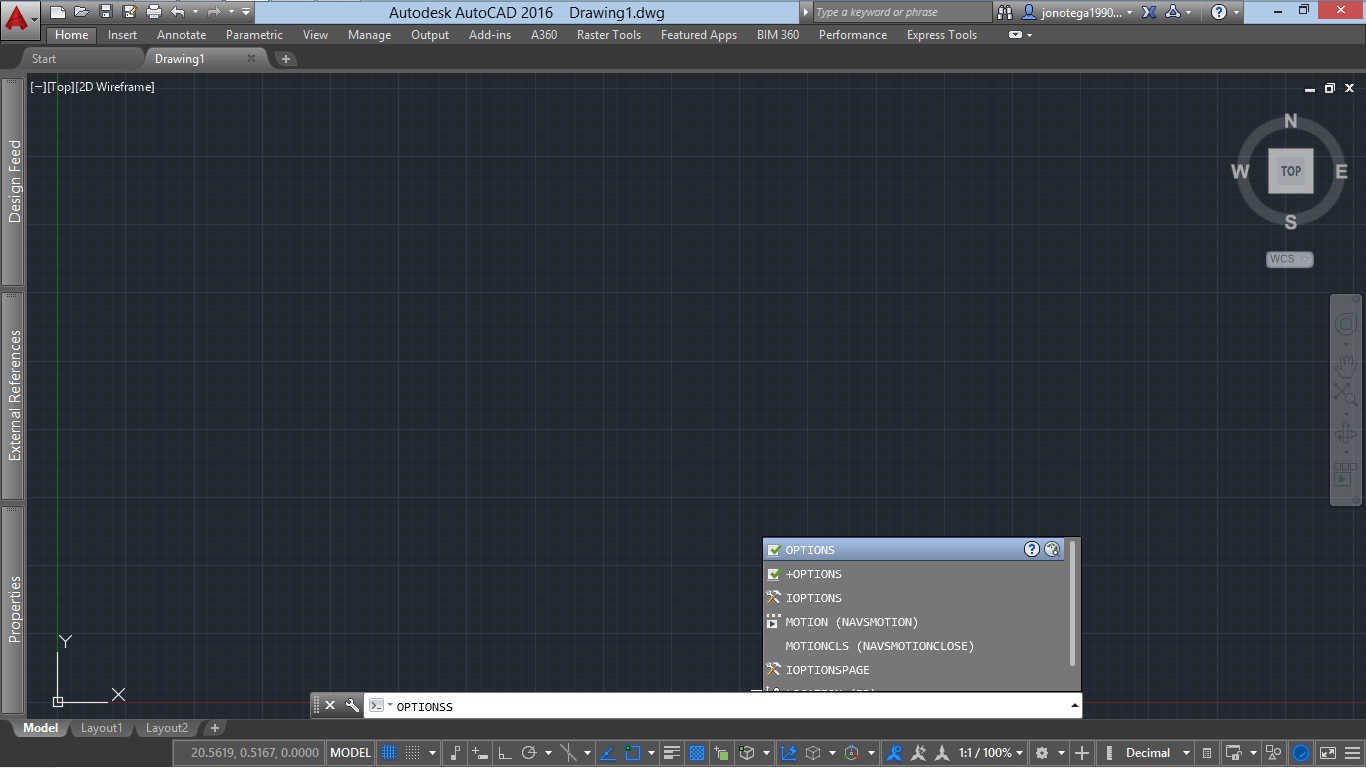The image size is (1366, 768).
Task: Click the wrench customize icon on command line
Action: click(352, 705)
